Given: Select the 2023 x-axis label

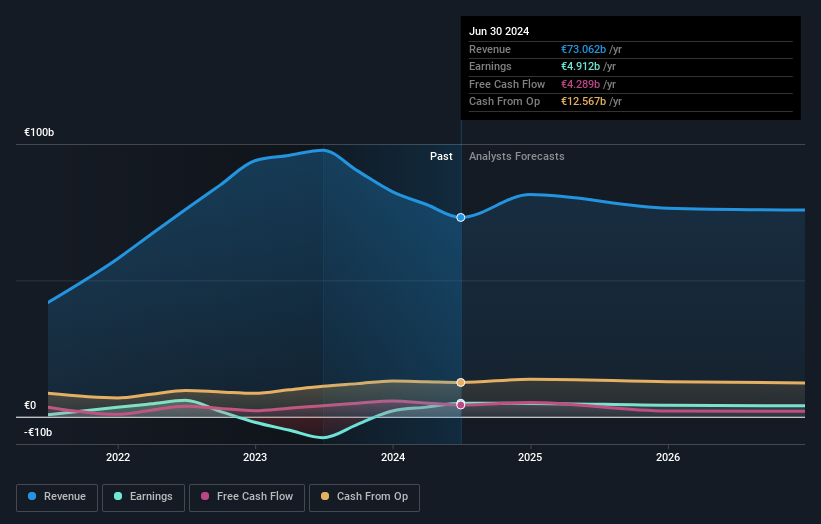Looking at the screenshot, I should 255,457.
